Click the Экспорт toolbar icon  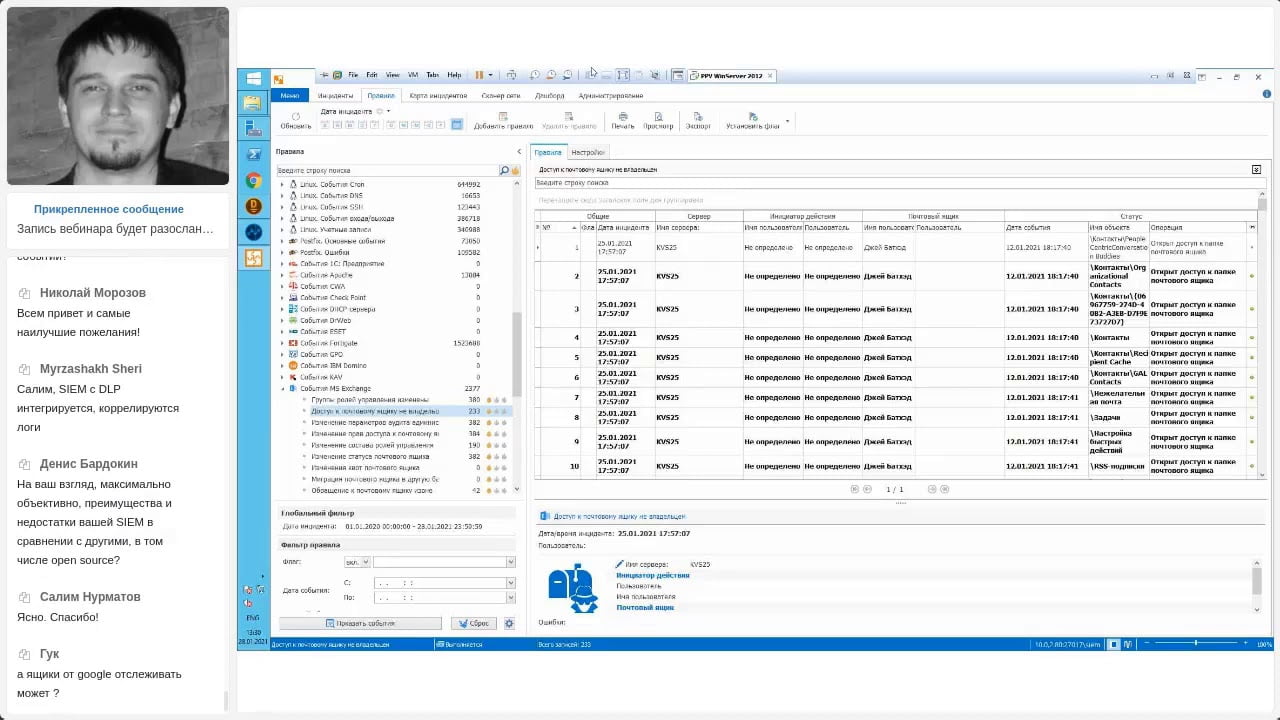click(x=698, y=117)
